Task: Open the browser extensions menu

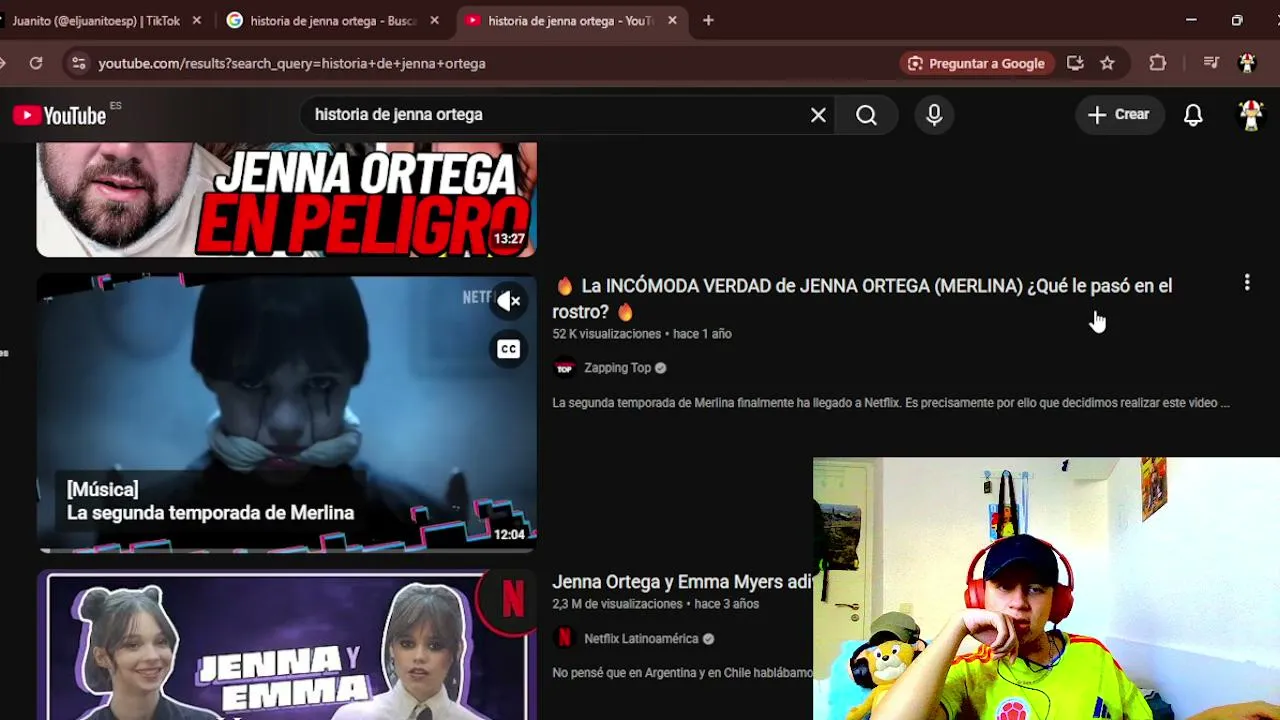Action: coord(1157,63)
